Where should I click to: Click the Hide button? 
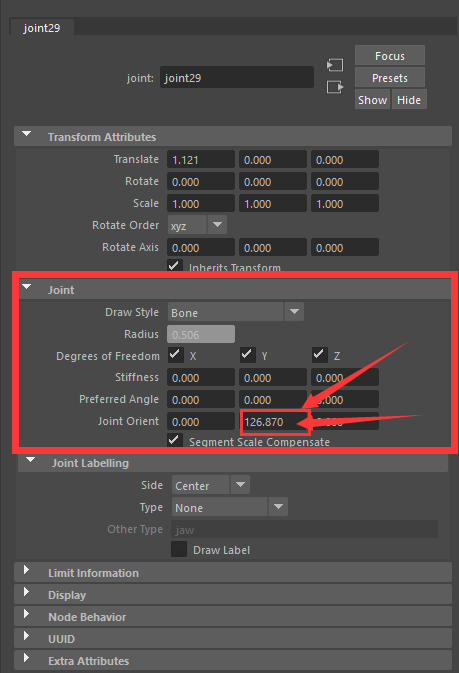[409, 100]
